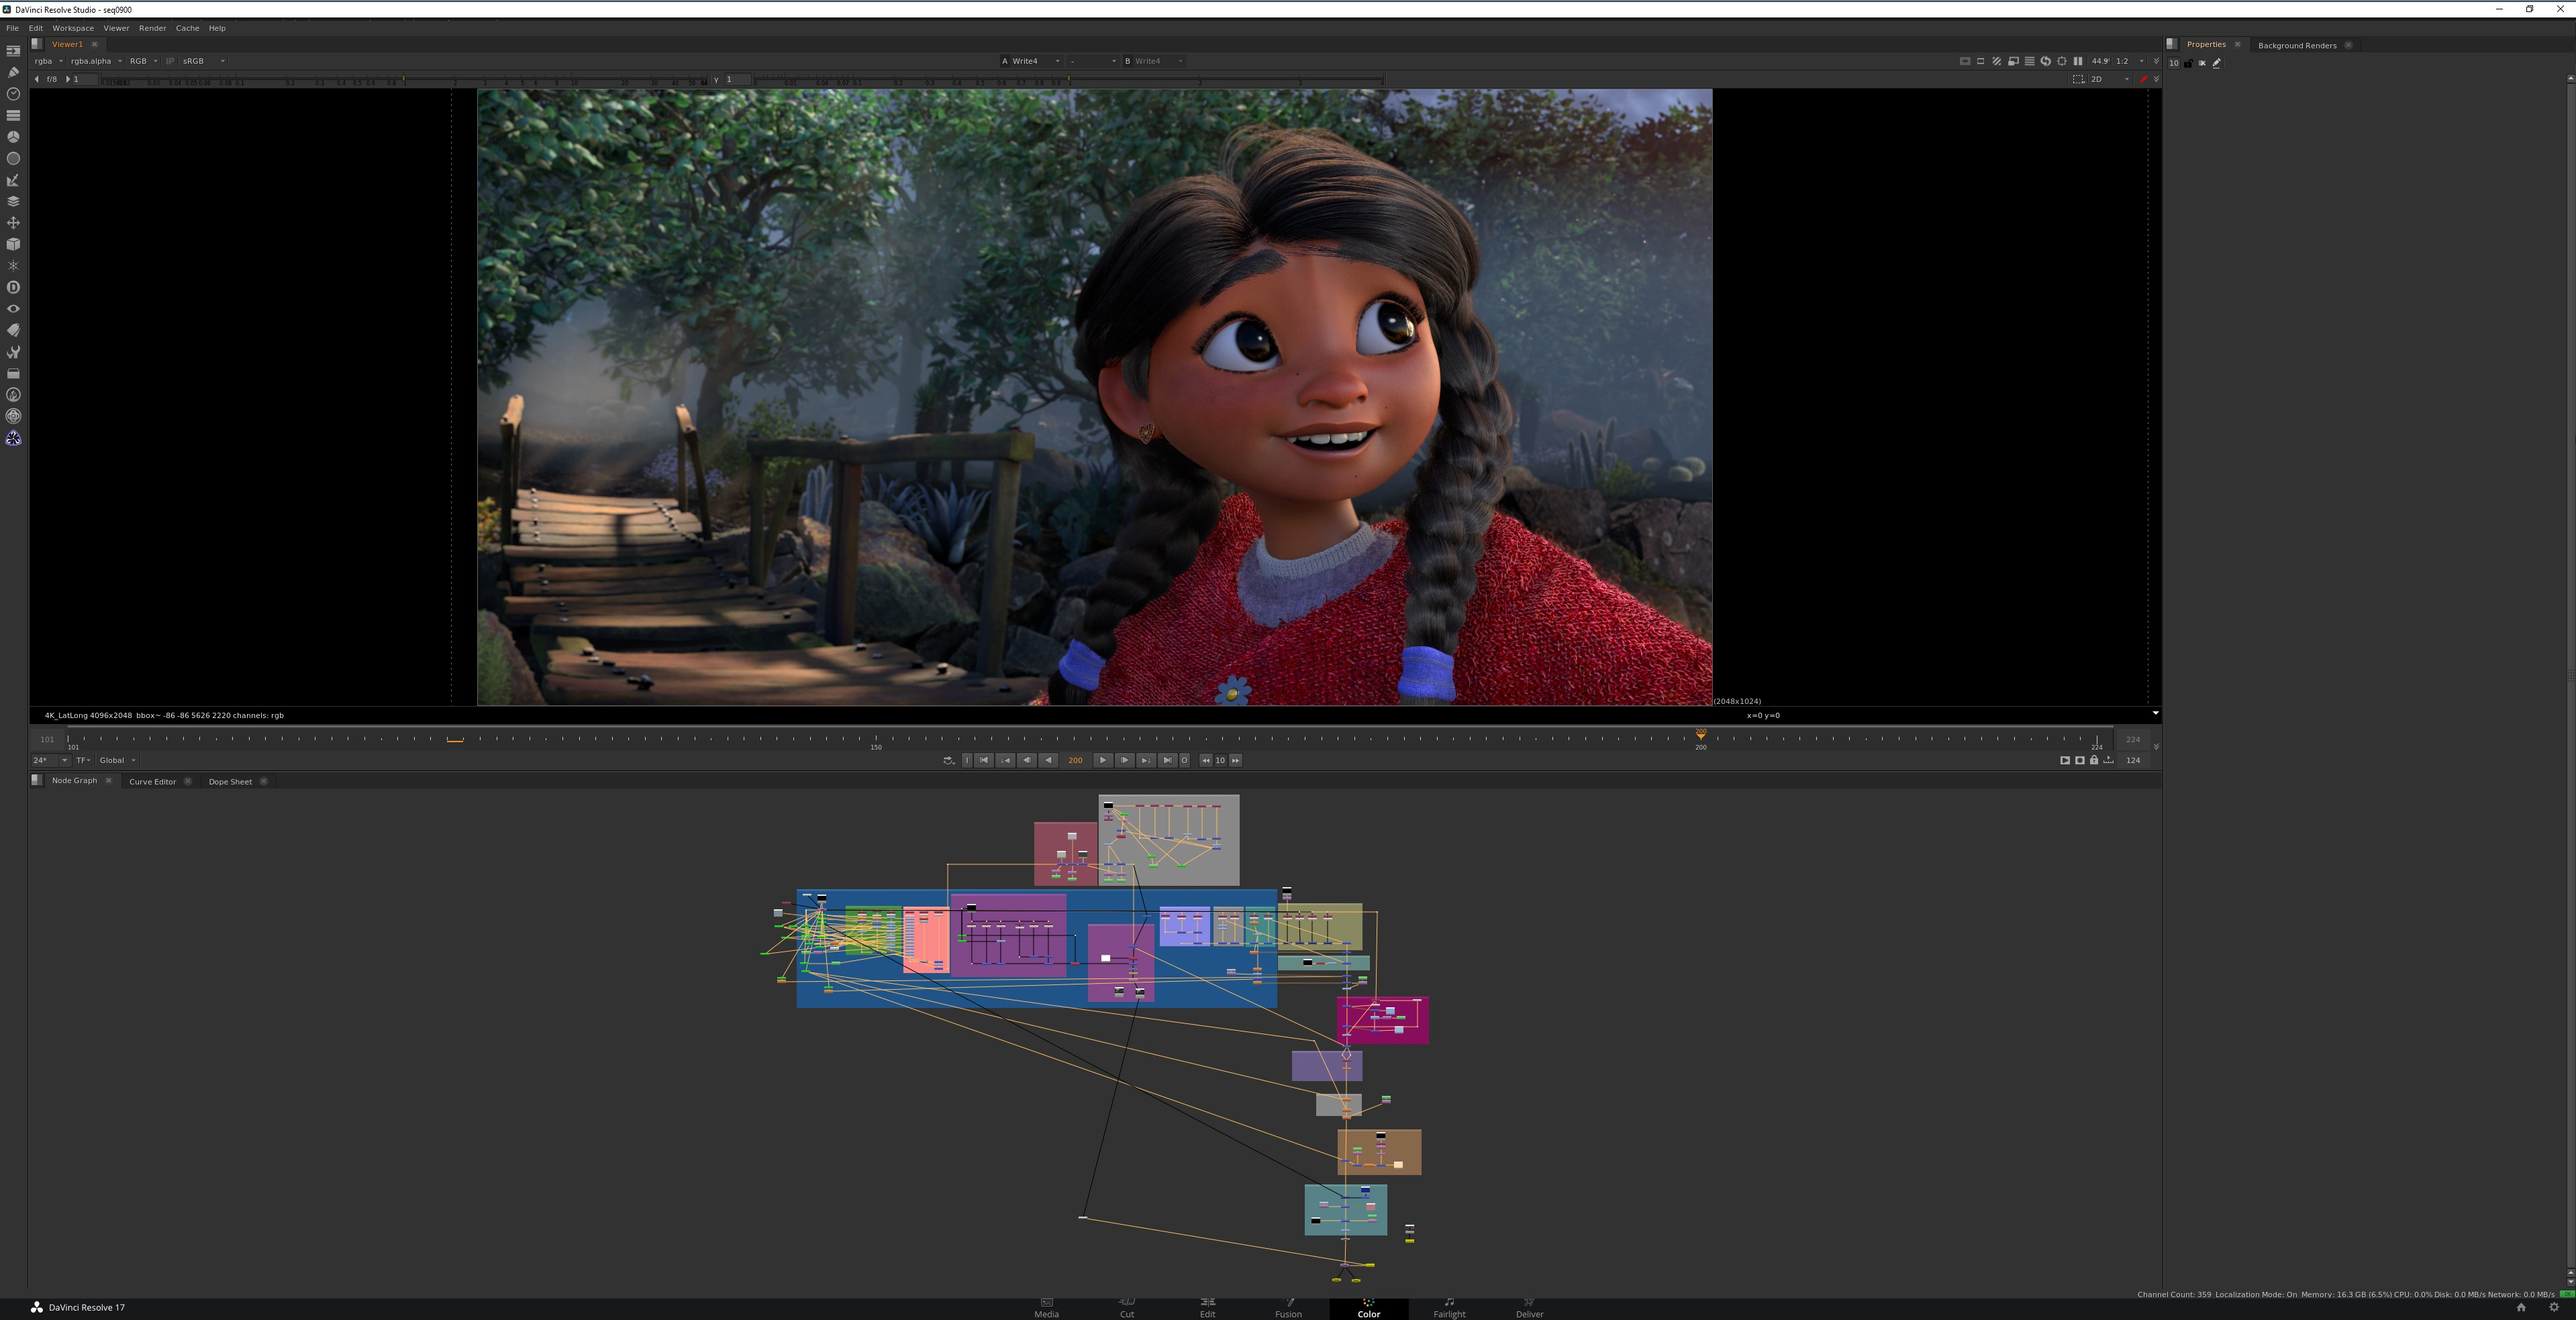The width and height of the screenshot is (2576, 1320).
Task: Click the pause viewer updates icon
Action: click(2078, 61)
